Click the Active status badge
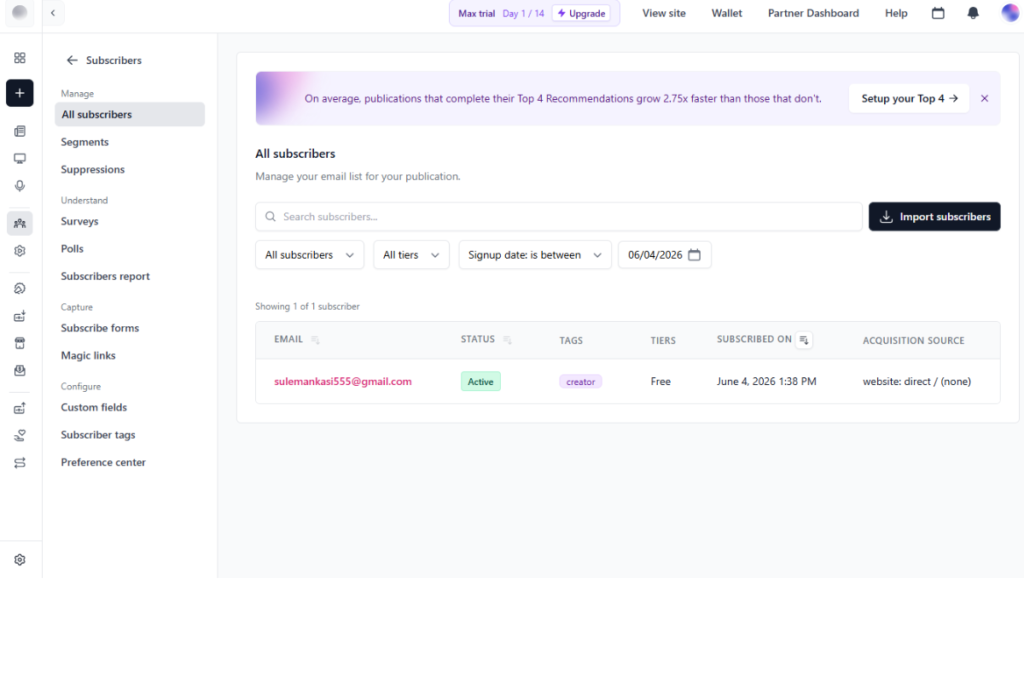 pyautogui.click(x=481, y=381)
